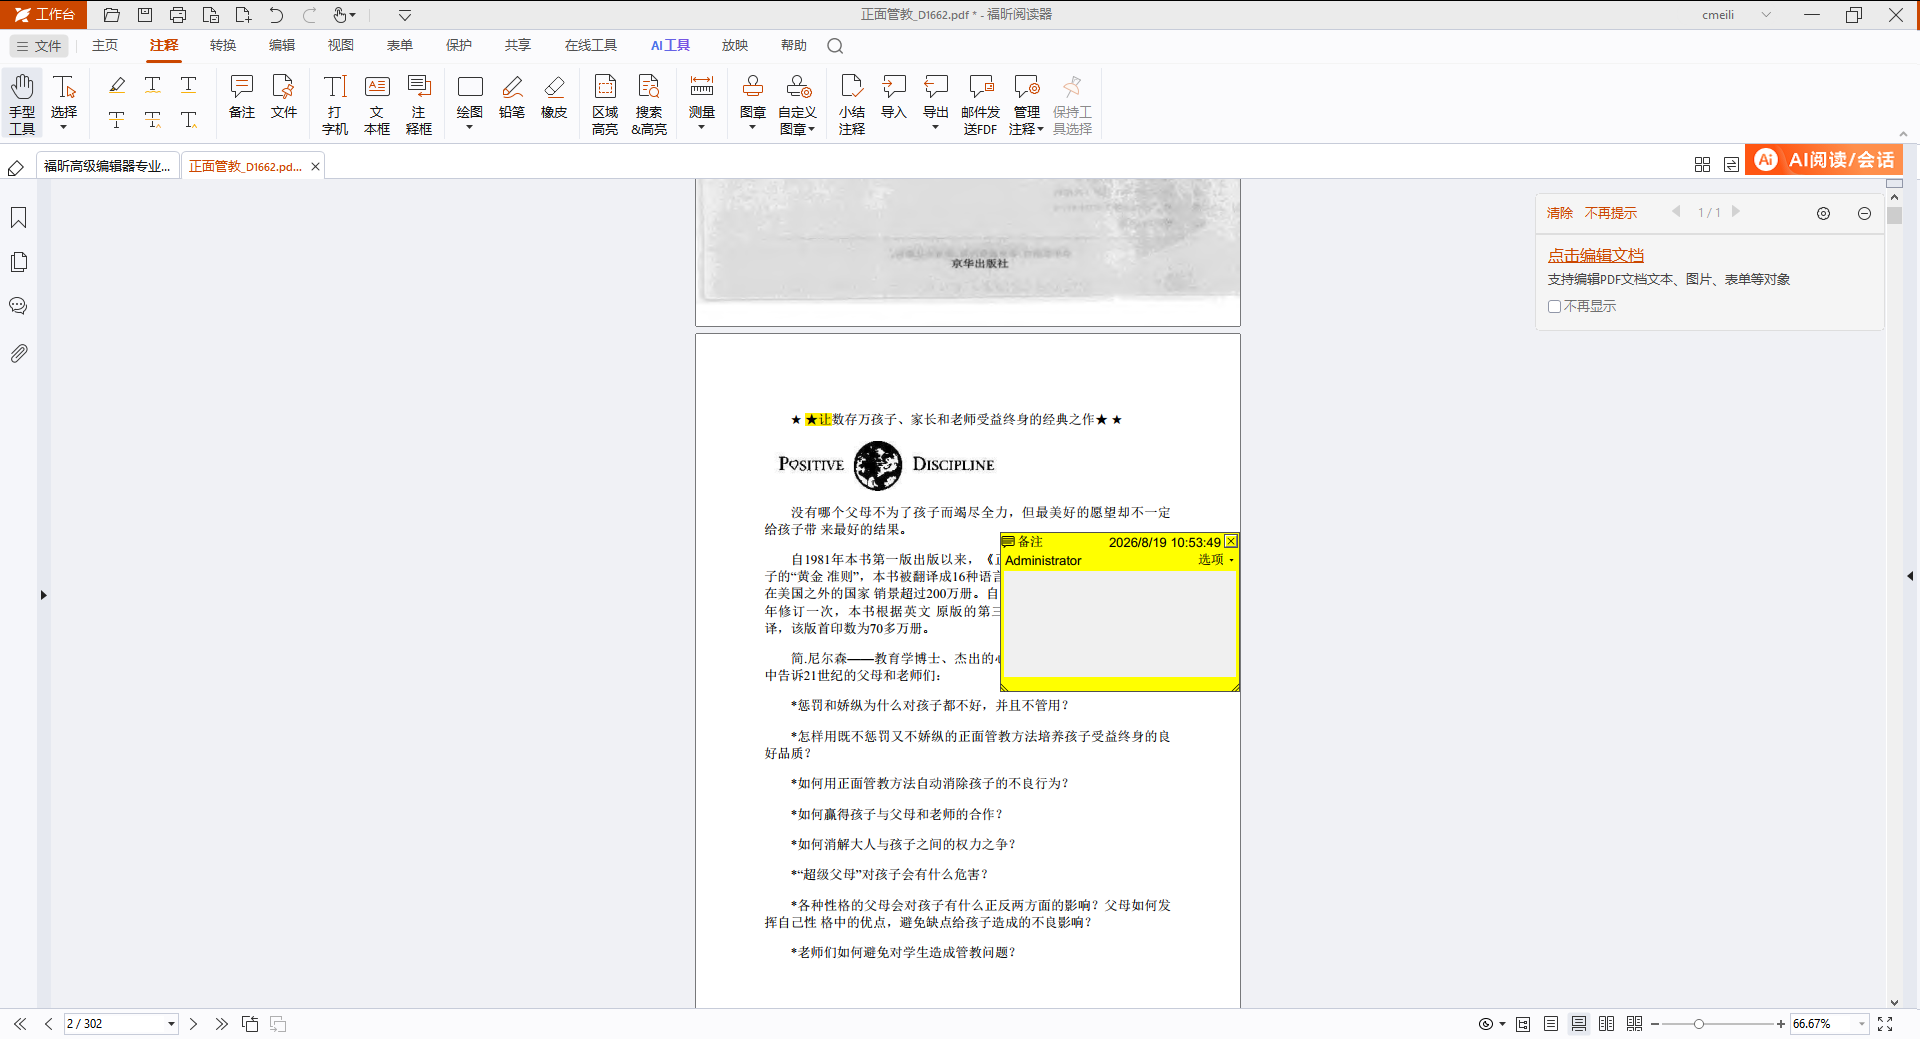Close the 正面管教_D1662 document tab
The height and width of the screenshot is (1039, 1920).
coord(315,167)
